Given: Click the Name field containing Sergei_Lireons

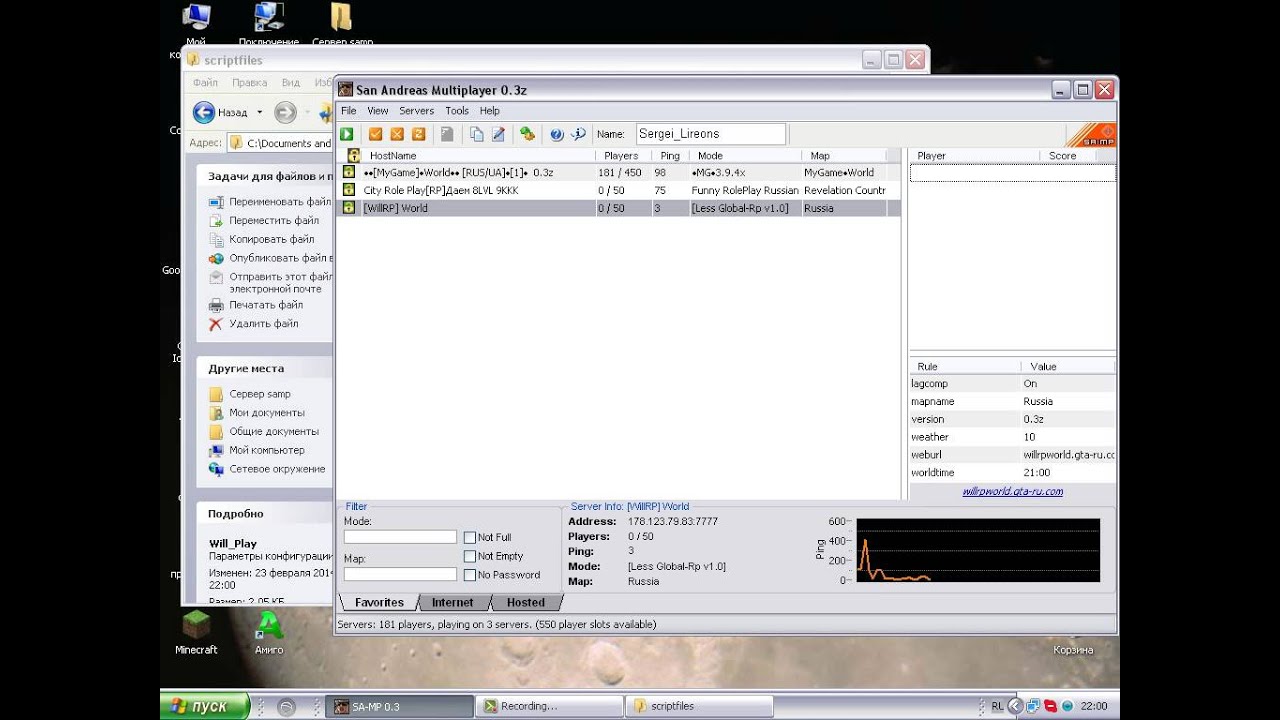Looking at the screenshot, I should (710, 134).
